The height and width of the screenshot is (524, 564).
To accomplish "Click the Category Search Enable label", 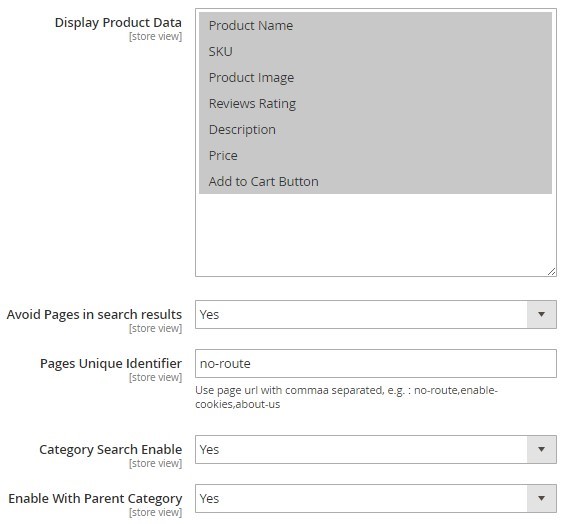I will [x=110, y=450].
